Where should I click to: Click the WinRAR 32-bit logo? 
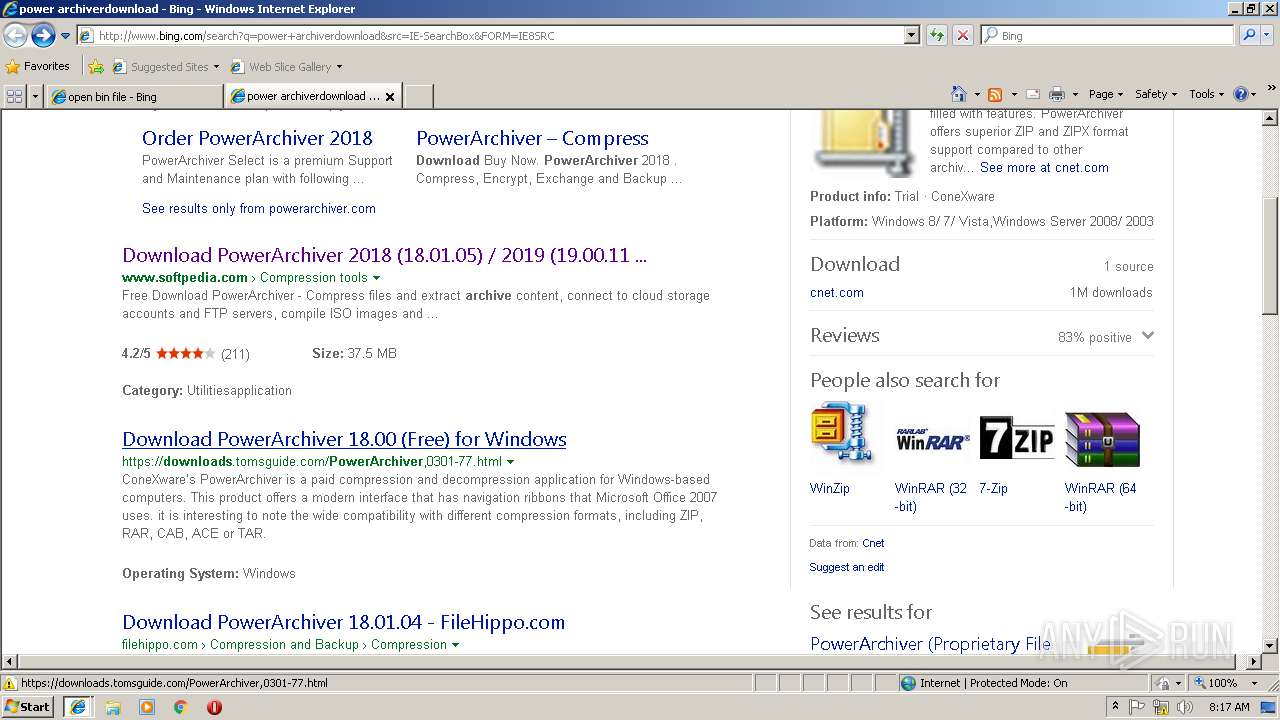point(931,439)
